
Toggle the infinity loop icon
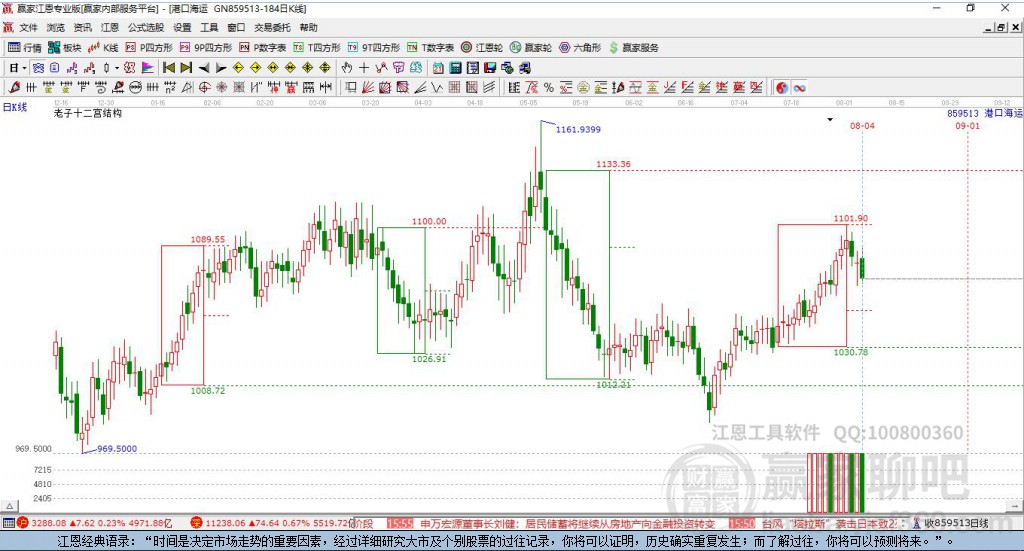pyautogui.click(x=799, y=87)
